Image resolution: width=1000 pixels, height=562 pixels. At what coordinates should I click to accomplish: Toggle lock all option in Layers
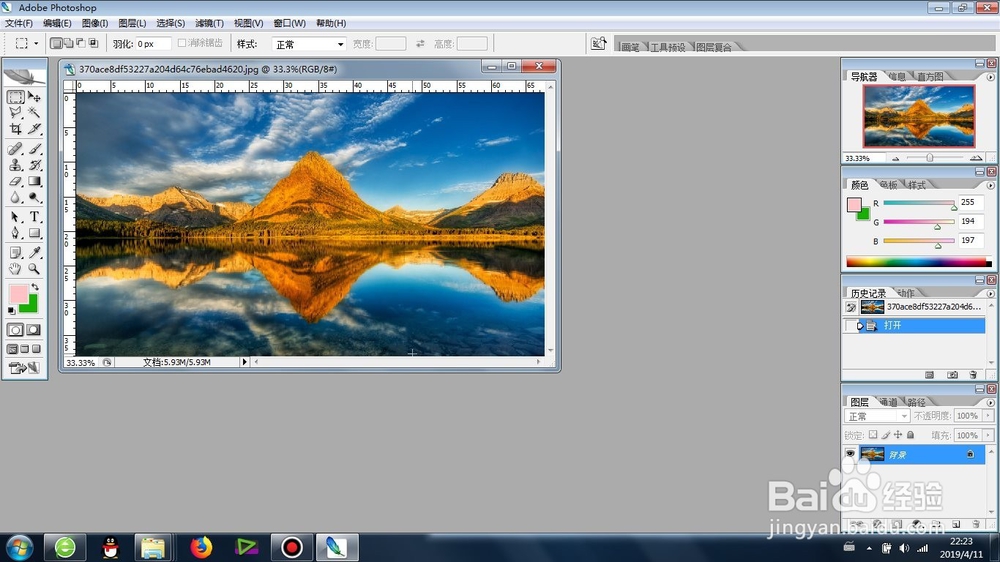911,434
